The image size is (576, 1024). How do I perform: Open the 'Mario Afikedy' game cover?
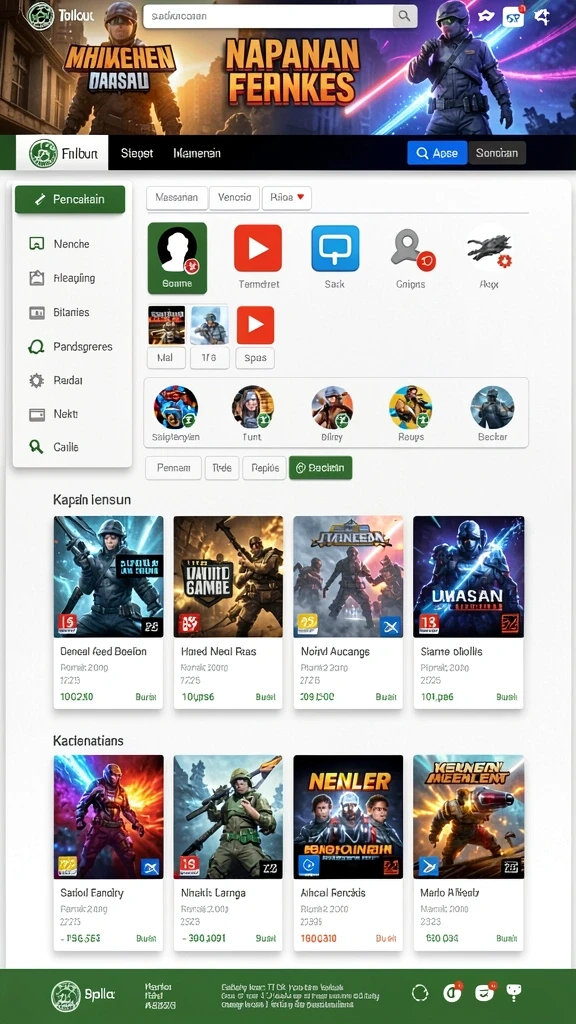(468, 817)
